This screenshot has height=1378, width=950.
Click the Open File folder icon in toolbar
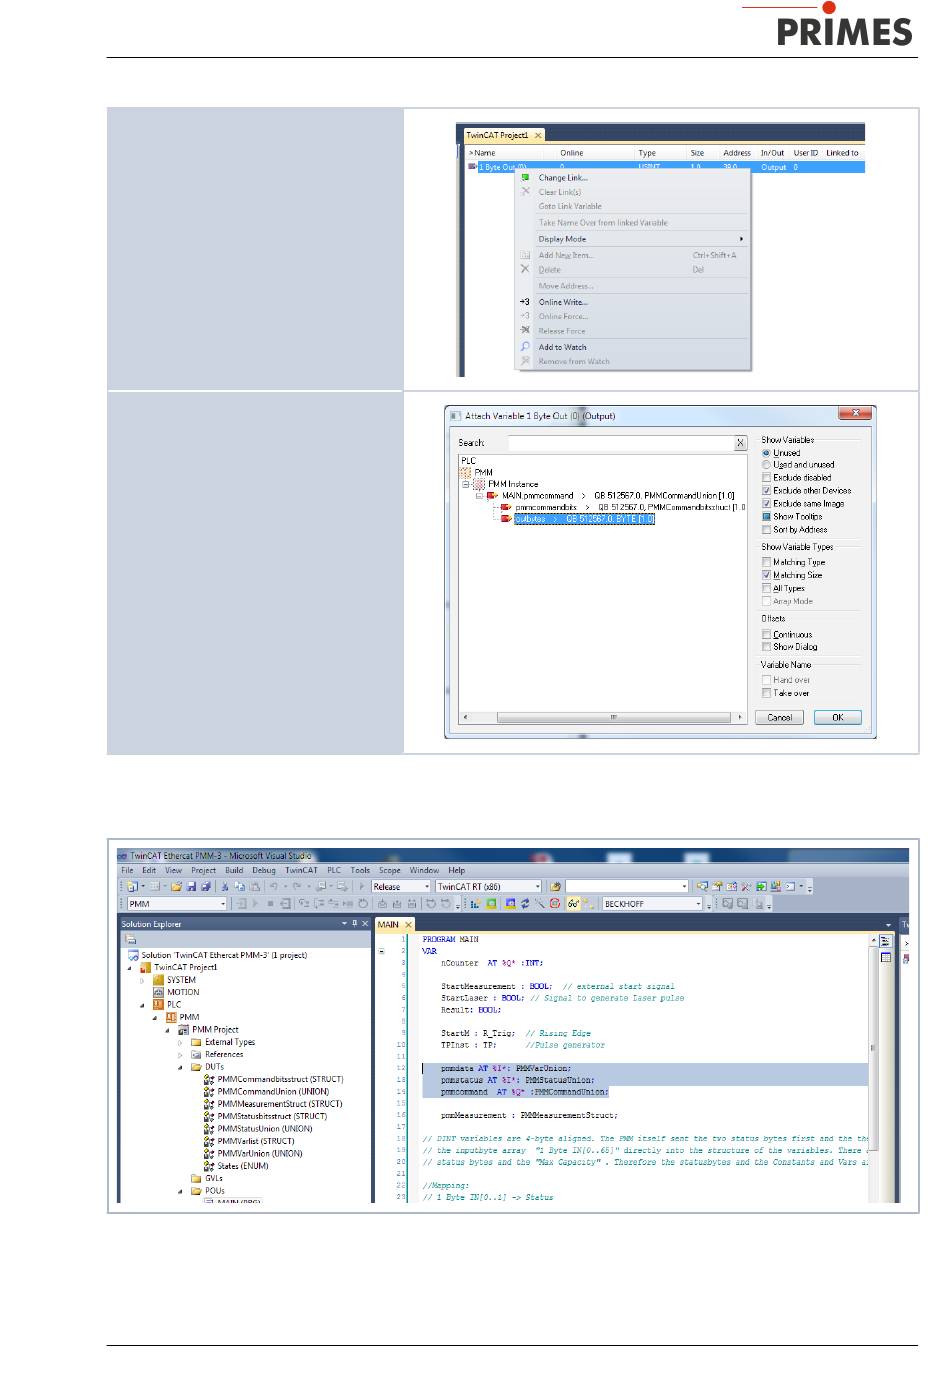click(x=176, y=886)
